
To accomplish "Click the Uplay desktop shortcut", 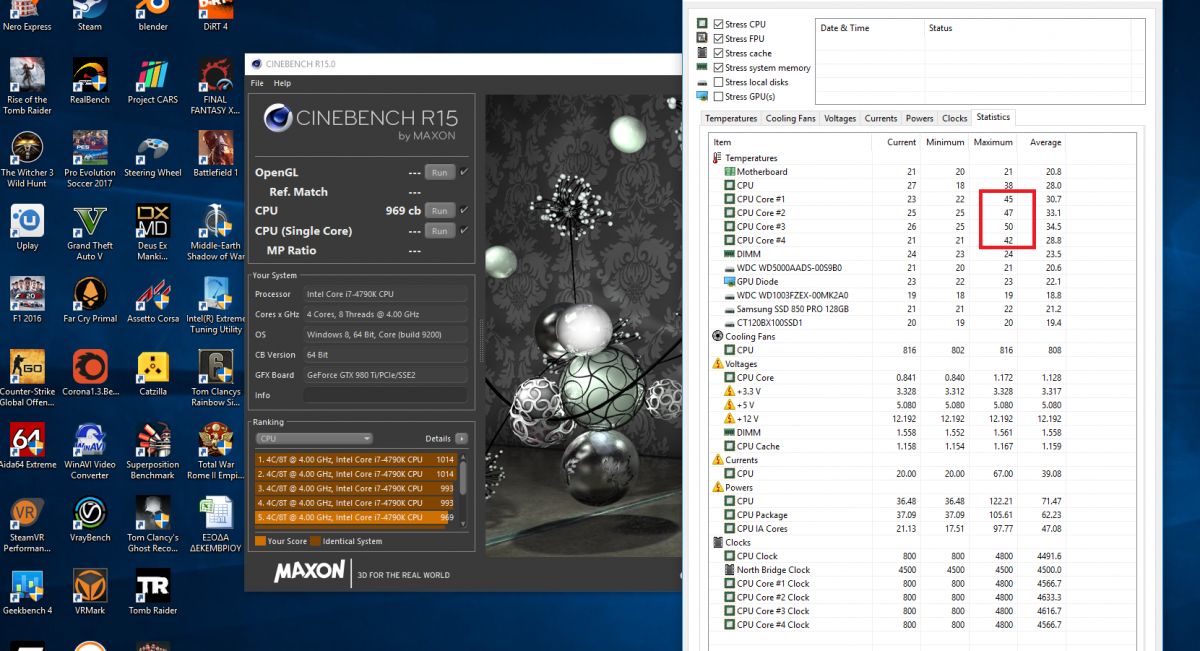I will pyautogui.click(x=27, y=227).
